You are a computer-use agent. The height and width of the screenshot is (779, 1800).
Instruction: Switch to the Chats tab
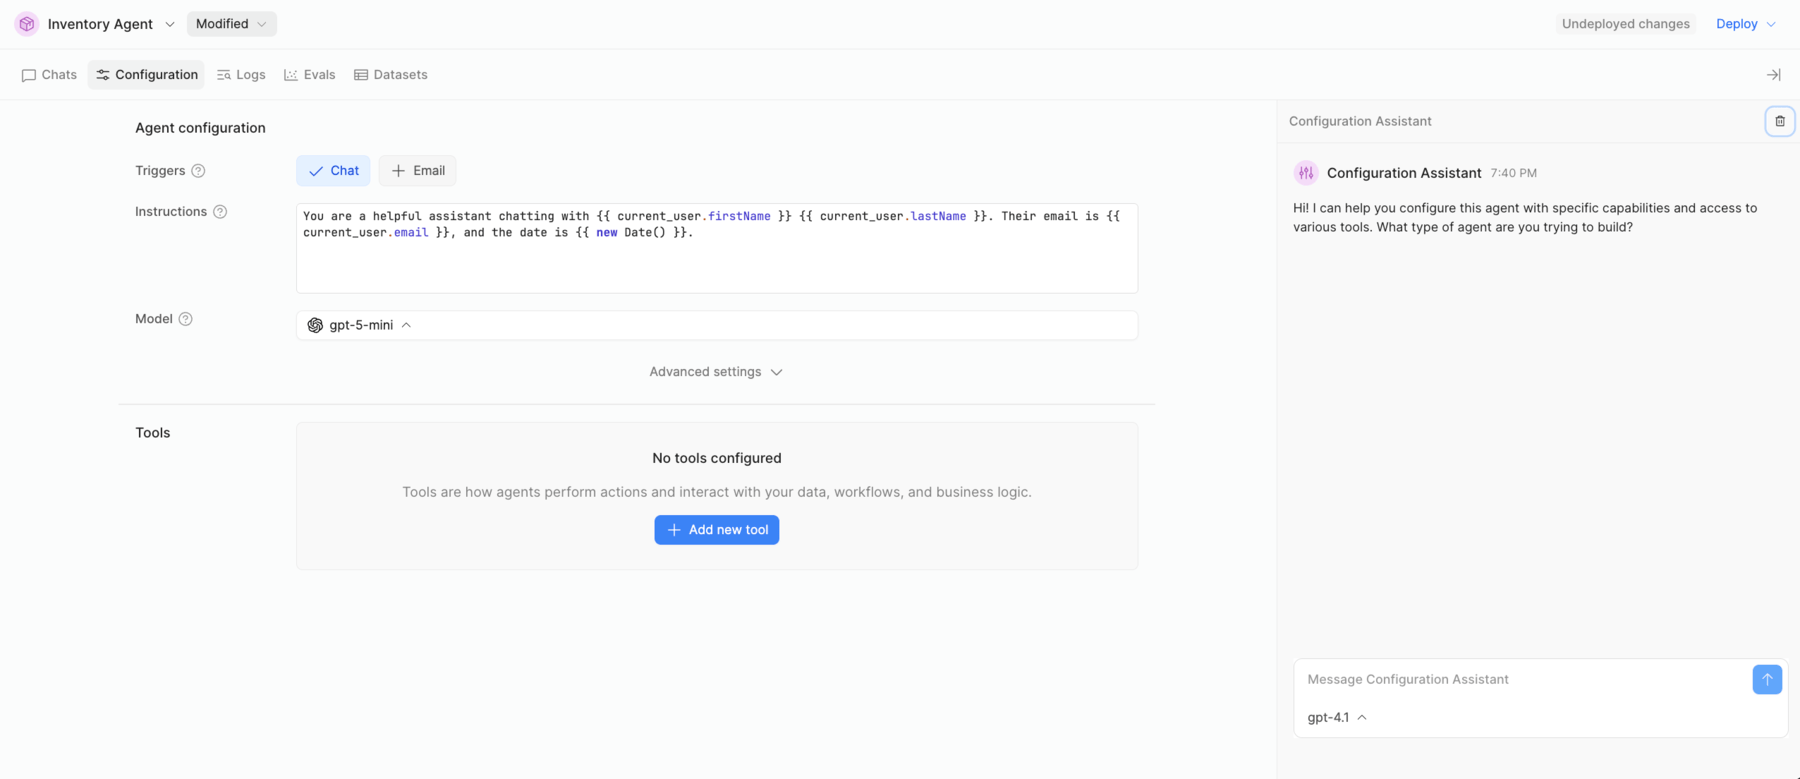(49, 75)
